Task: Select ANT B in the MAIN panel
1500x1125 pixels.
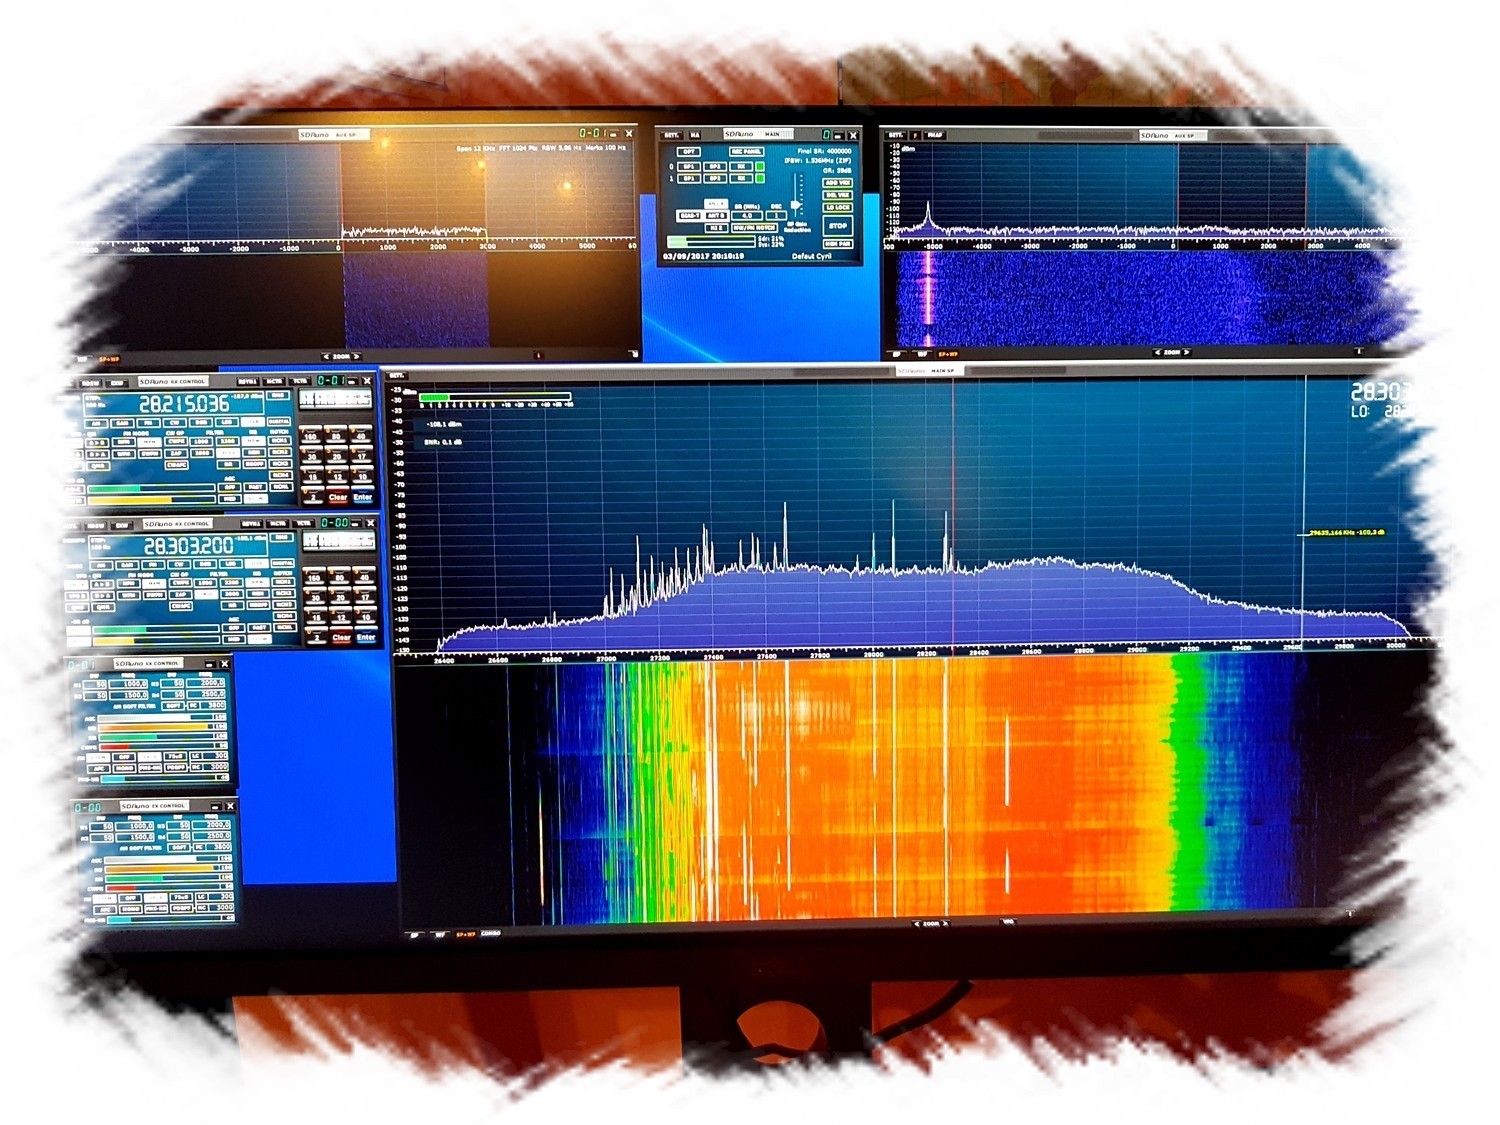Action: pos(717,216)
